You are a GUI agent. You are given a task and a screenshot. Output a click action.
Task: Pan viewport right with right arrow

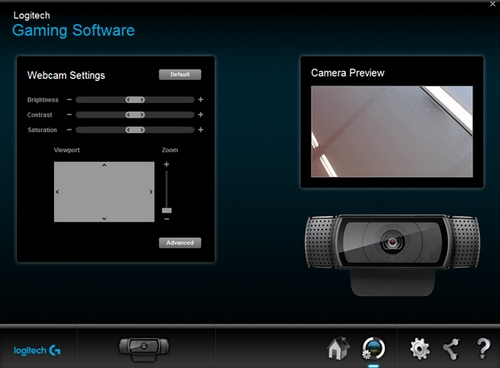pos(151,192)
